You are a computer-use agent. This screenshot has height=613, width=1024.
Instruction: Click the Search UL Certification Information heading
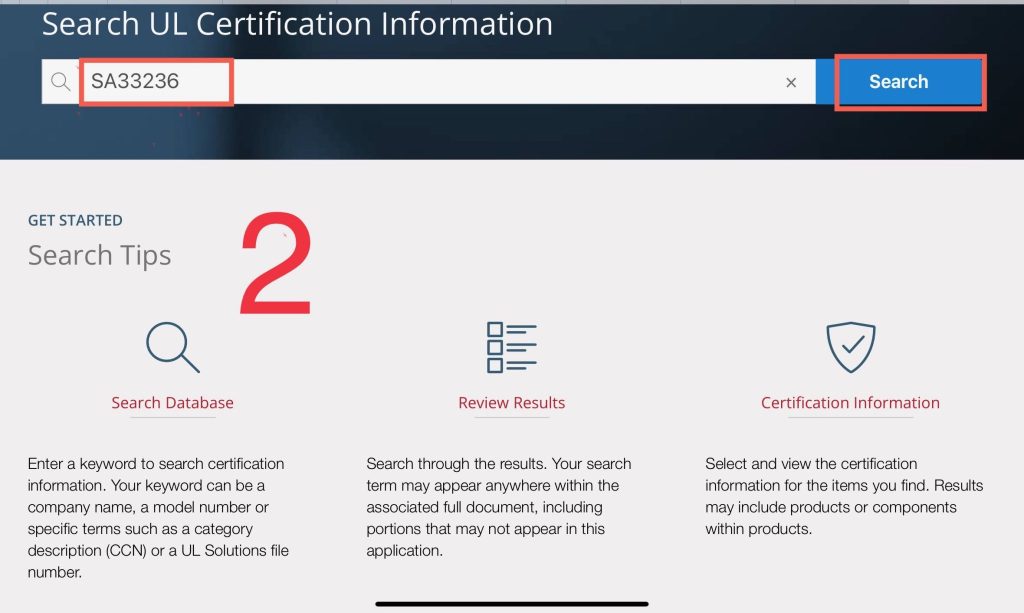pos(297,24)
